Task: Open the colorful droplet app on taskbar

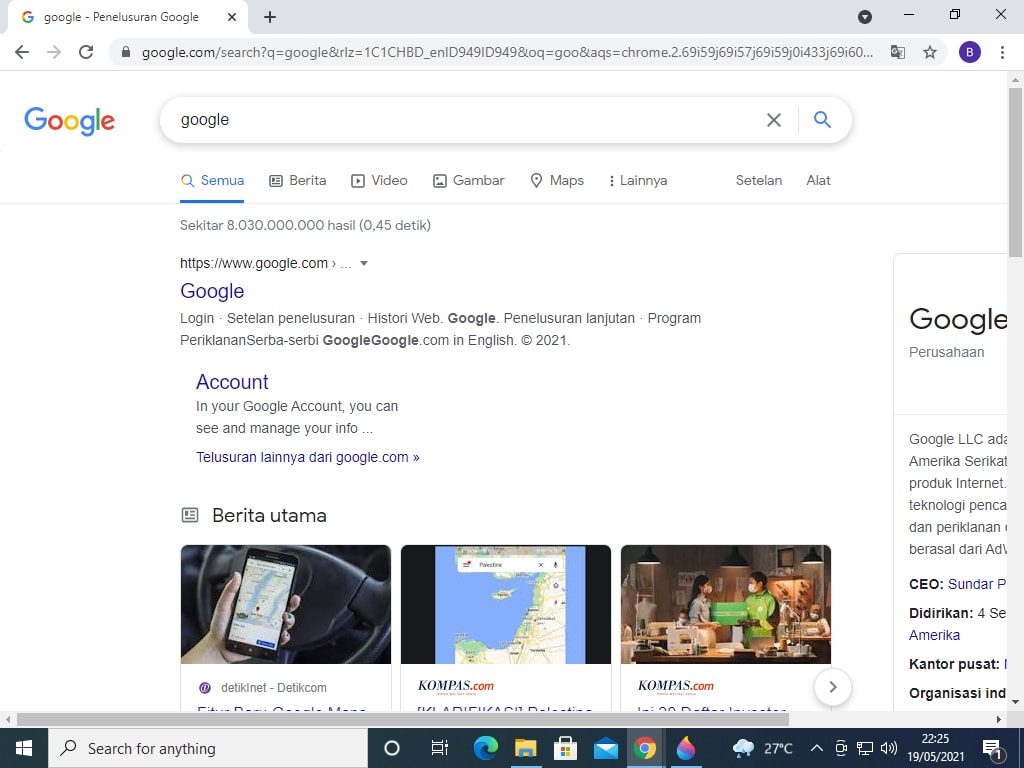Action: [x=685, y=748]
